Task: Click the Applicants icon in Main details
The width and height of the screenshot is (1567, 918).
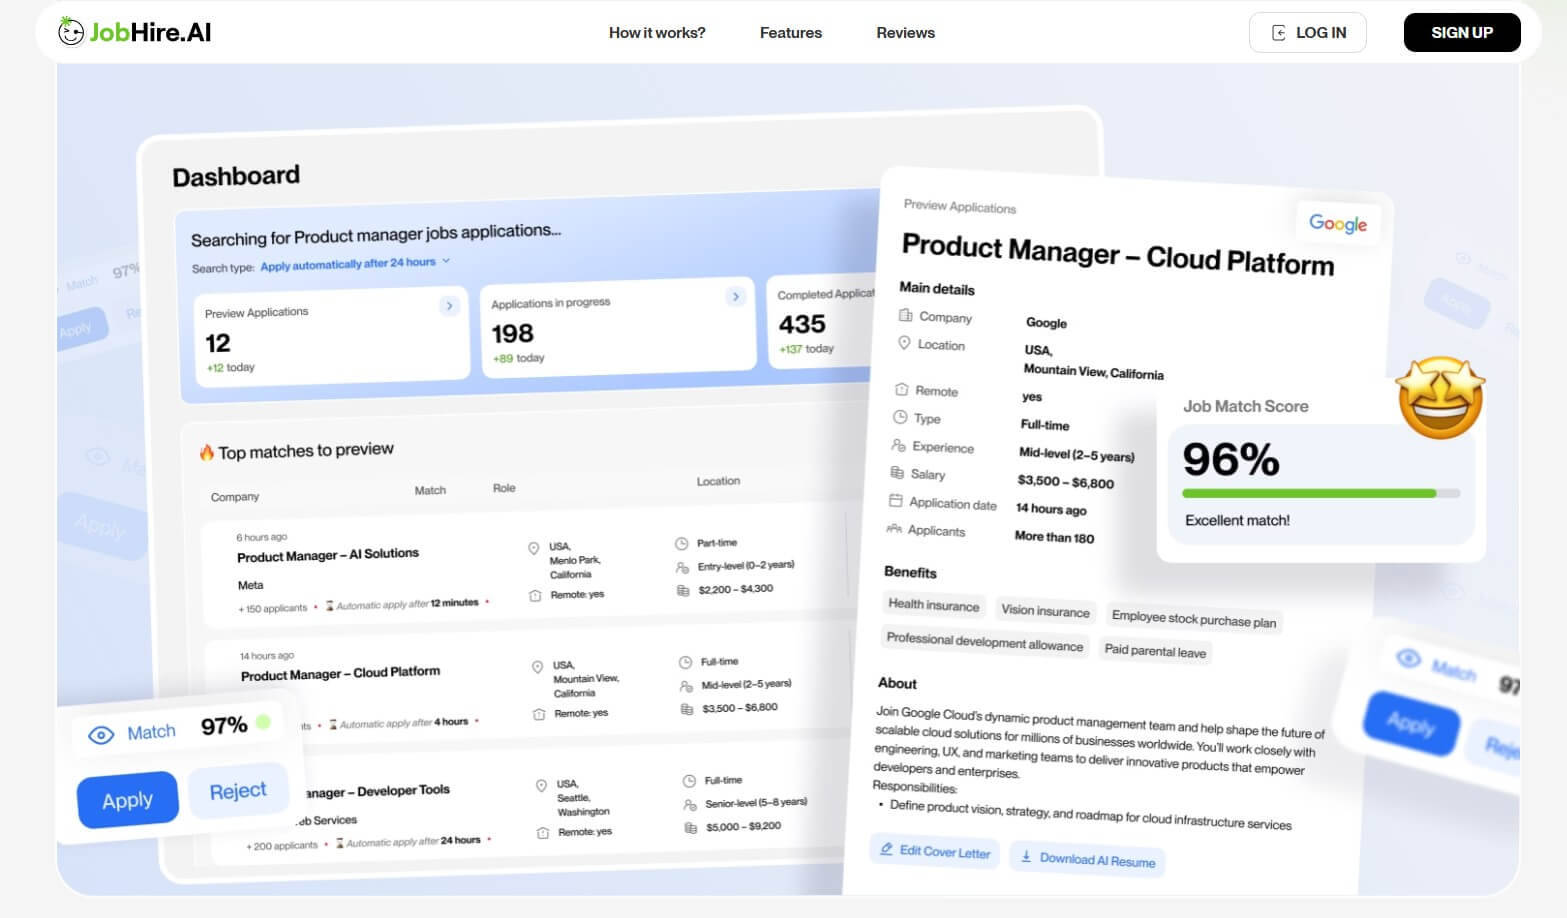Action: (x=896, y=531)
